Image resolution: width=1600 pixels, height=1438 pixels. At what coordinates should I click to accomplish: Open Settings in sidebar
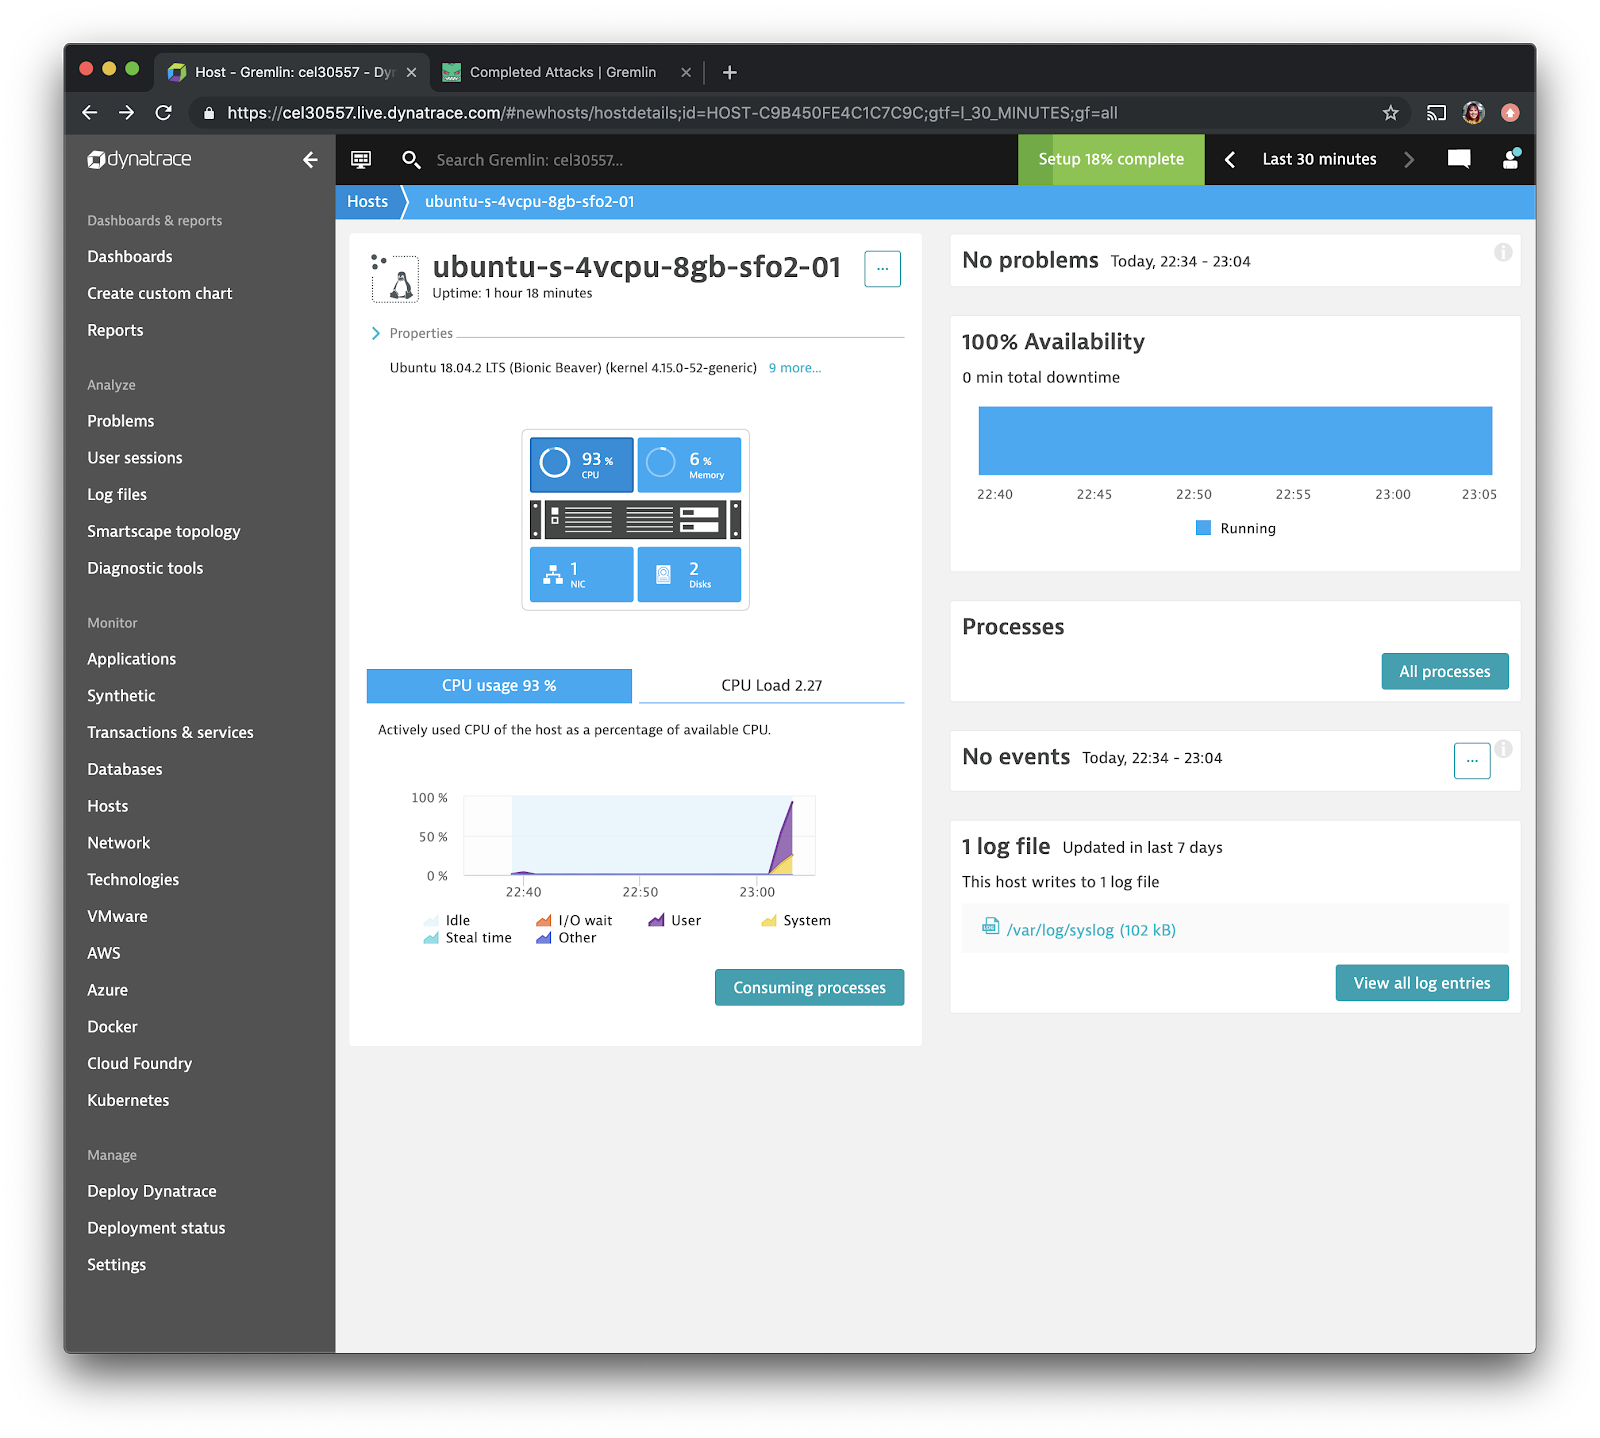(116, 1265)
